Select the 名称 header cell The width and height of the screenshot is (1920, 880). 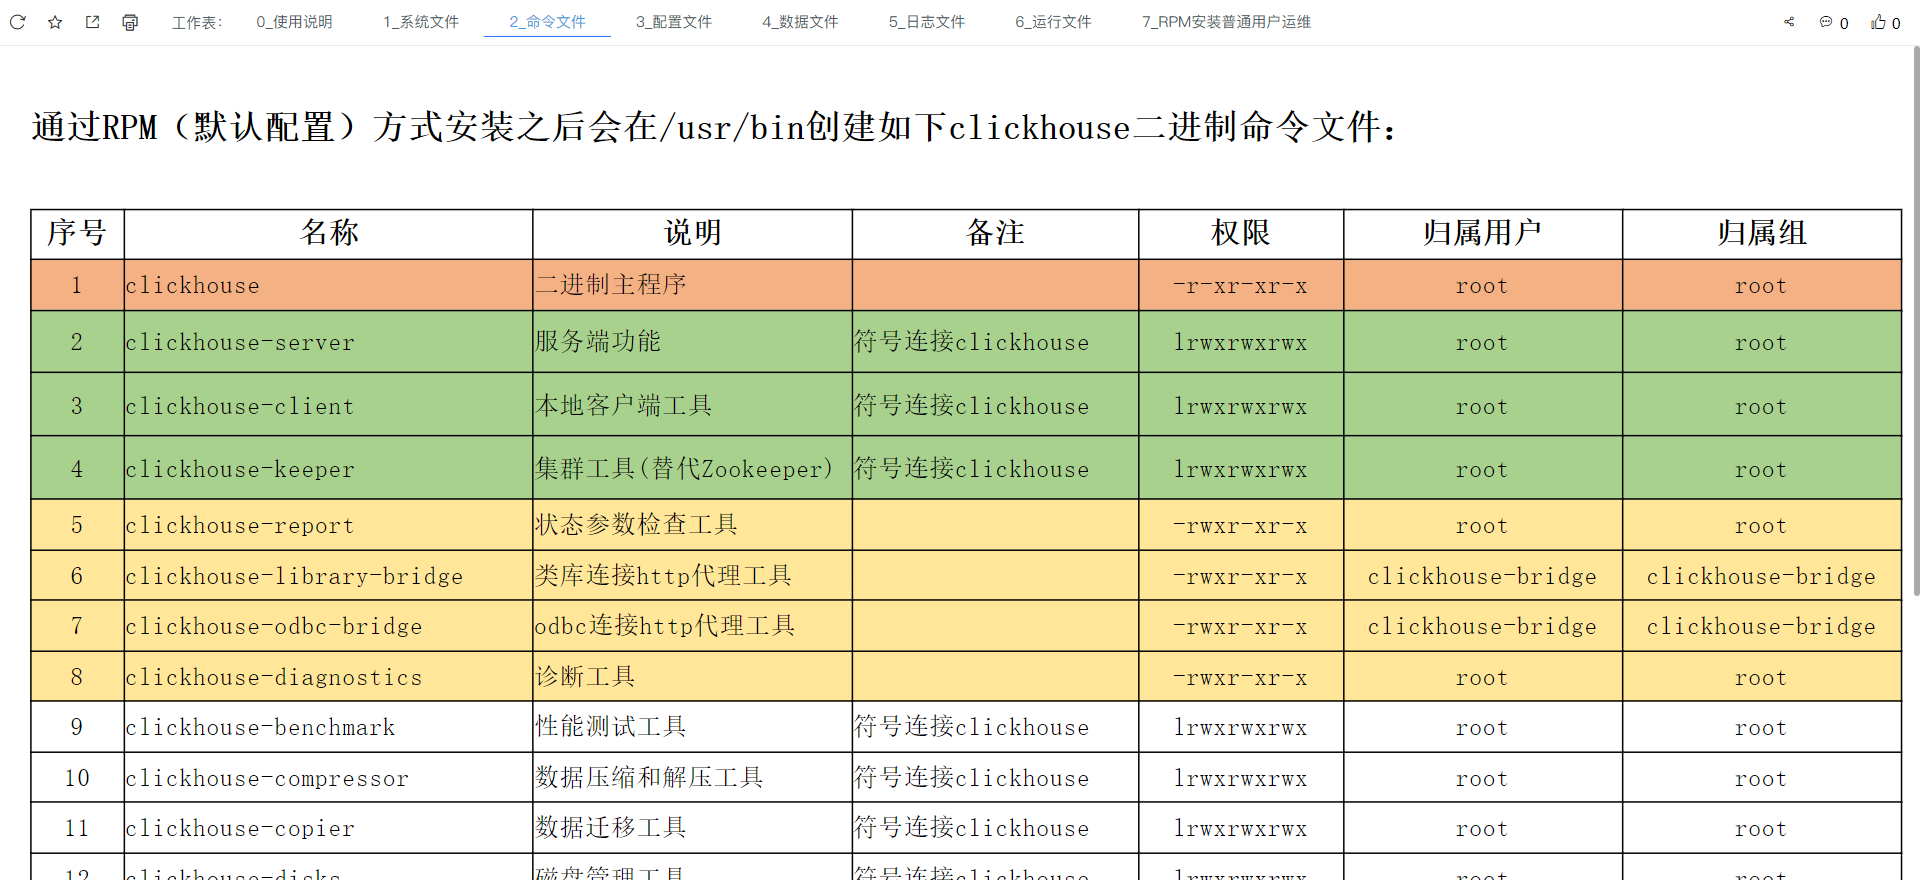pyautogui.click(x=329, y=234)
